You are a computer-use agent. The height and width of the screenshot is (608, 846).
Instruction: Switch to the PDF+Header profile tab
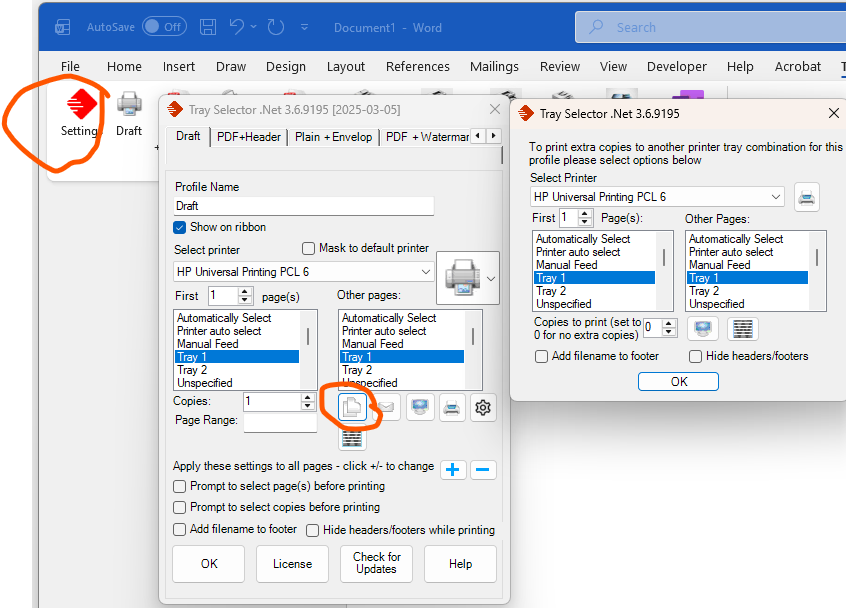[x=250, y=137]
